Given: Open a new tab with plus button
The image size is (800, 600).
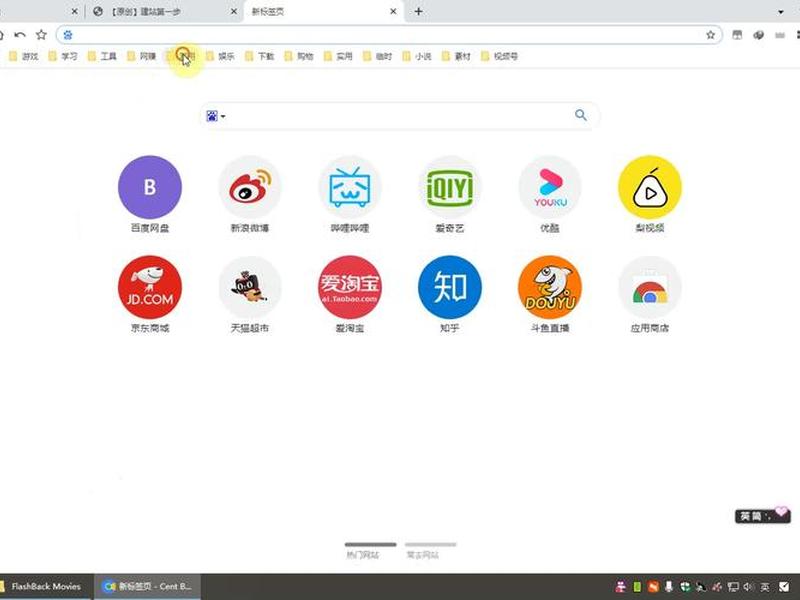Looking at the screenshot, I should (x=418, y=11).
